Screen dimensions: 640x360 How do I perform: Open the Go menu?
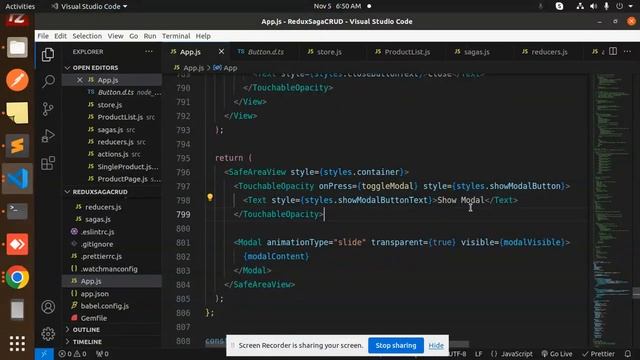(133, 36)
